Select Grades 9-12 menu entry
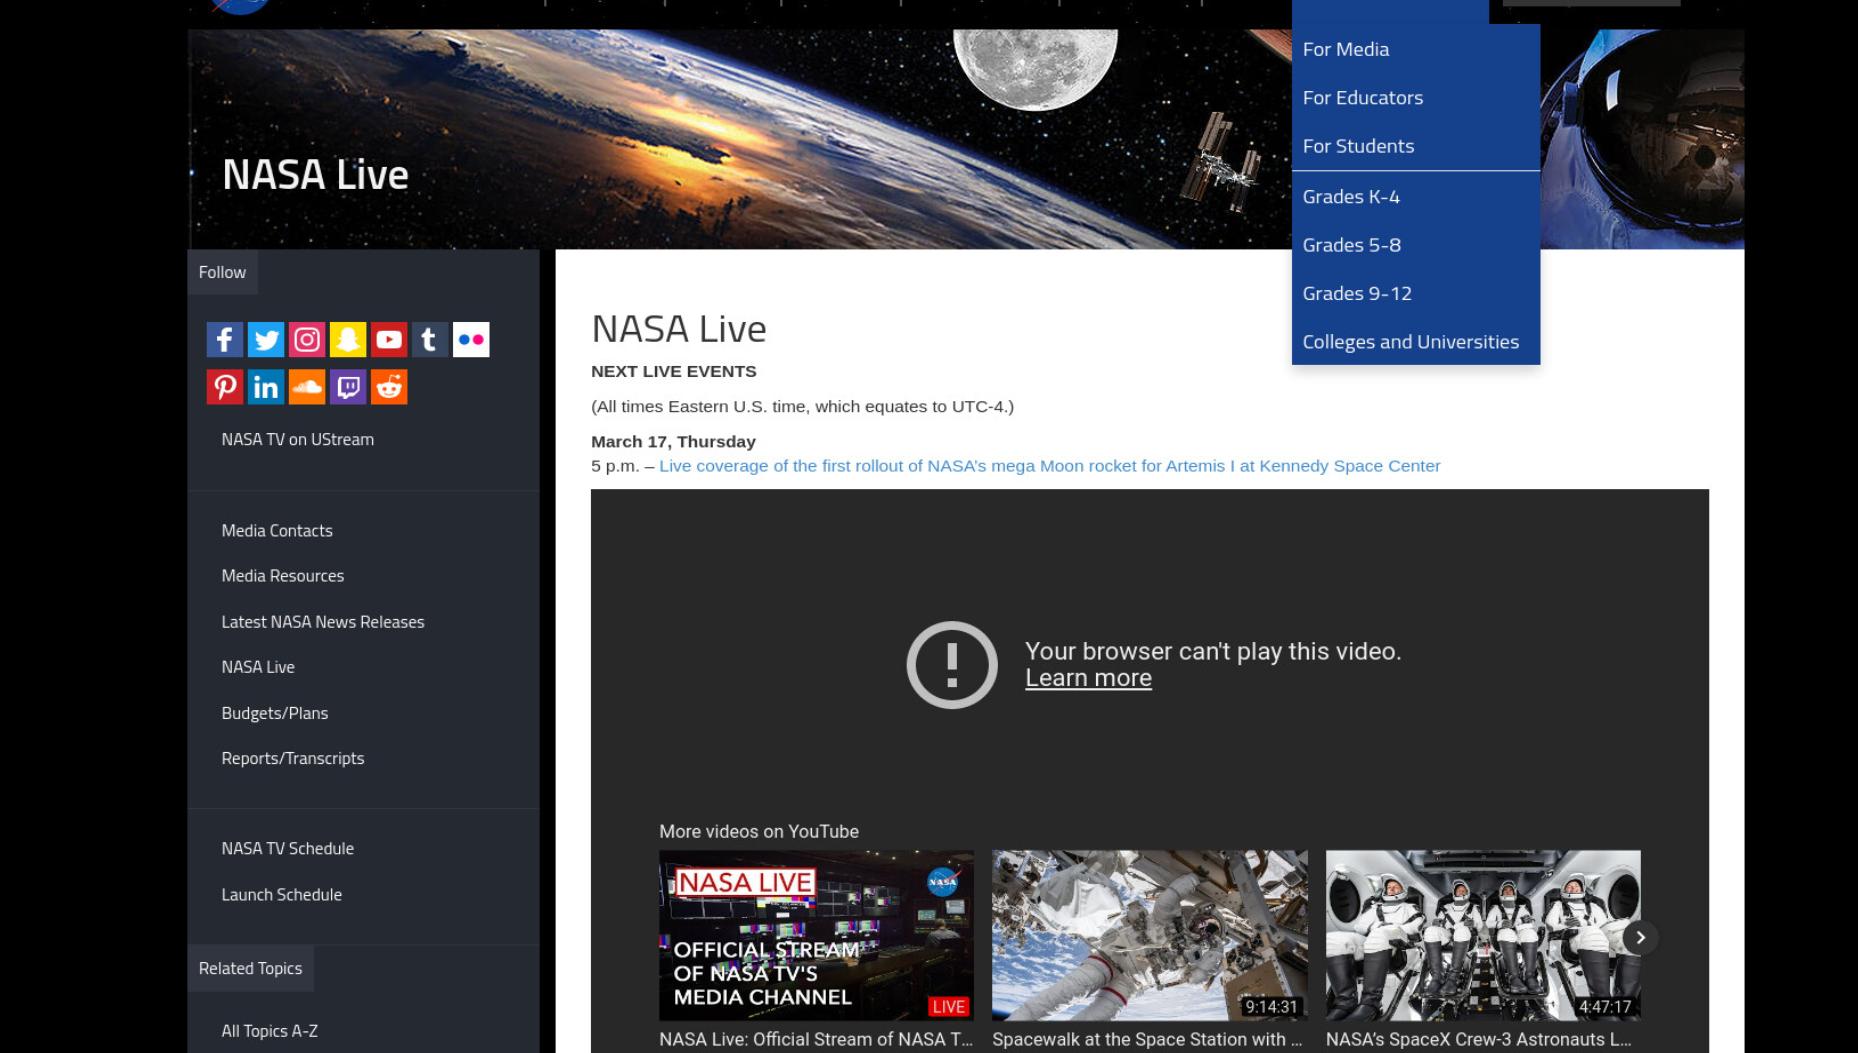 [1415, 293]
